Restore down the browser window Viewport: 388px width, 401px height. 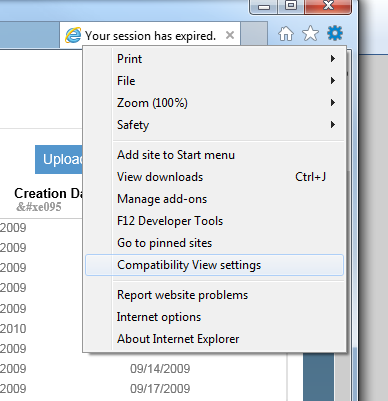click(x=291, y=7)
